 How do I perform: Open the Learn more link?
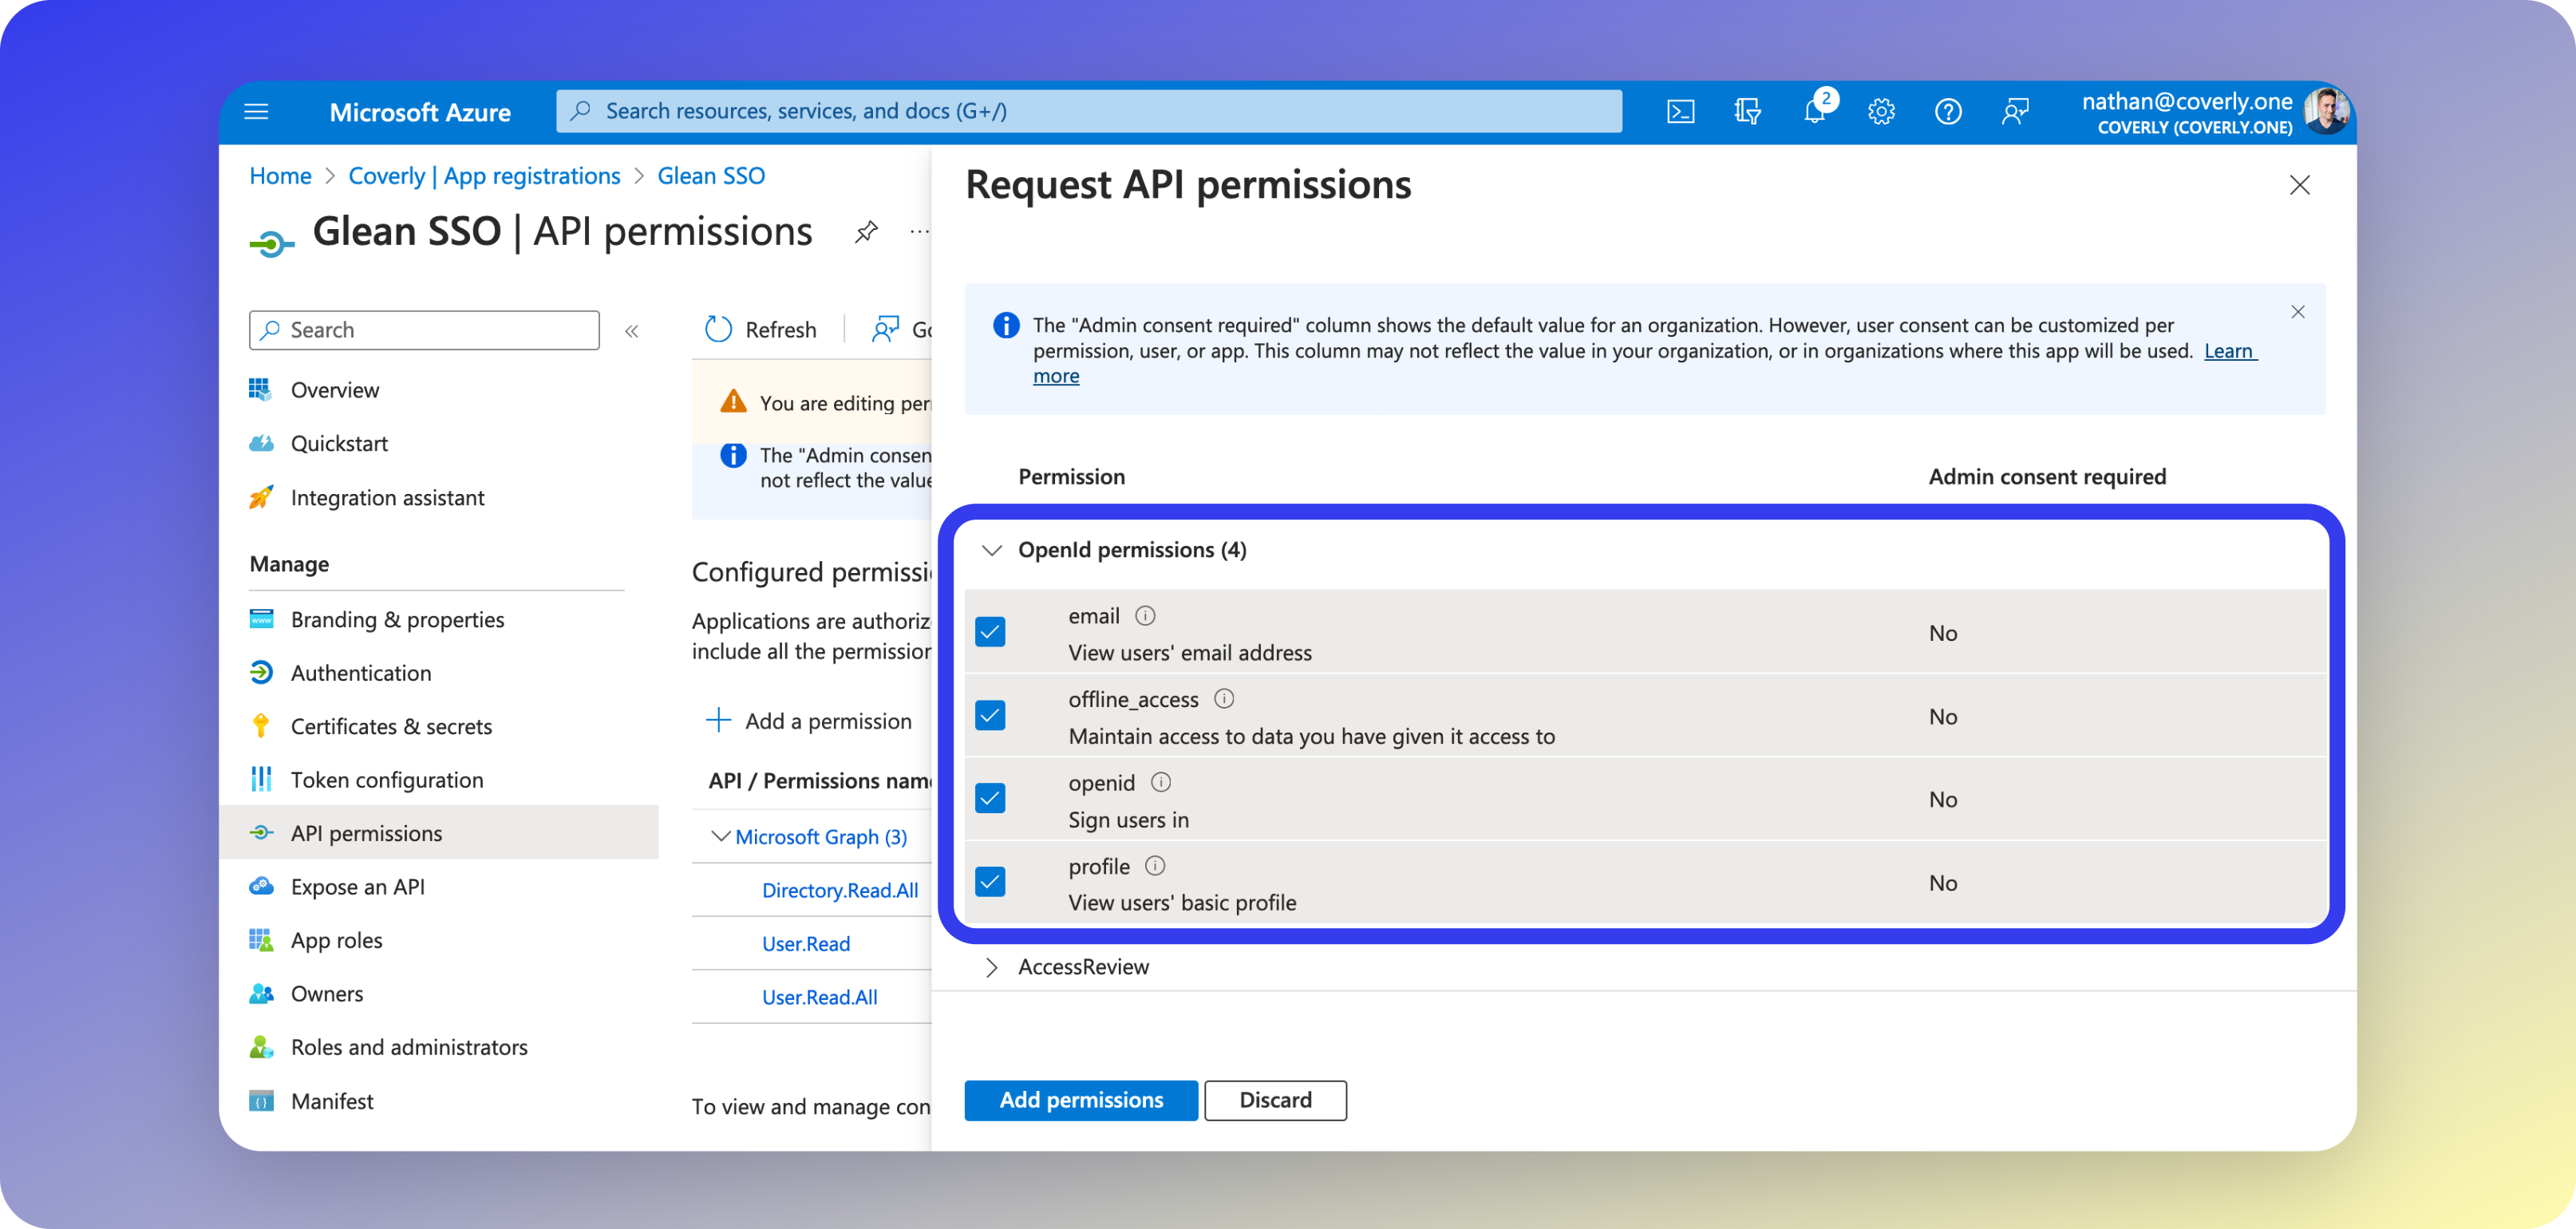(x=2229, y=351)
